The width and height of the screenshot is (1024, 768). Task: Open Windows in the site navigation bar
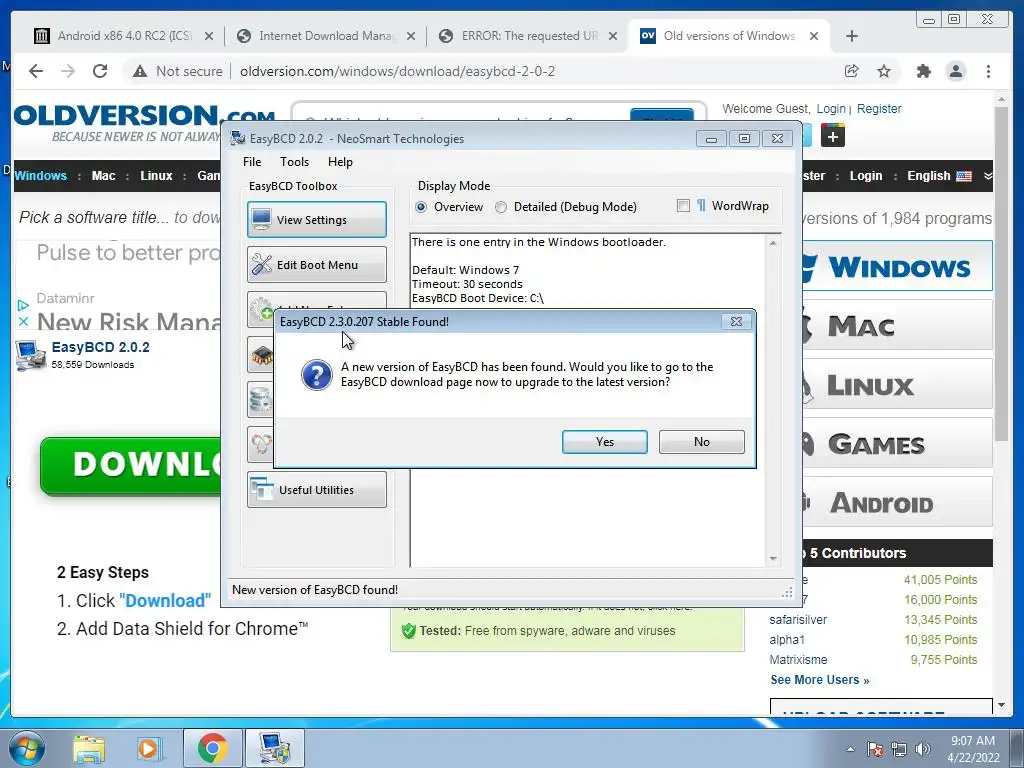point(40,176)
